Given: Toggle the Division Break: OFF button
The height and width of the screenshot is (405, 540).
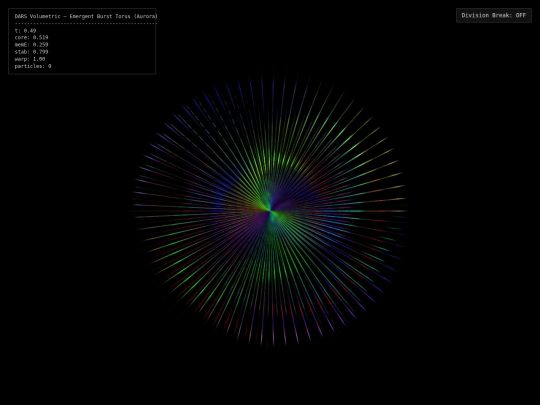Looking at the screenshot, I should point(494,15).
